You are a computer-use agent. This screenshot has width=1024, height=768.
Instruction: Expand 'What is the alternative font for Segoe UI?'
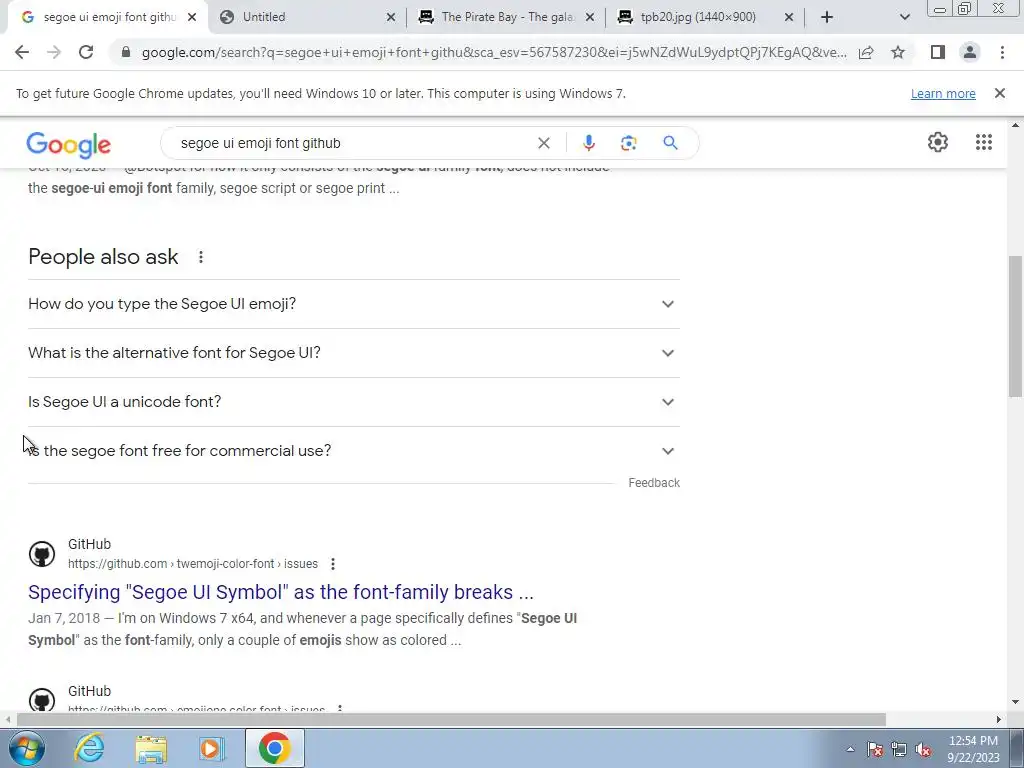[x=354, y=353]
